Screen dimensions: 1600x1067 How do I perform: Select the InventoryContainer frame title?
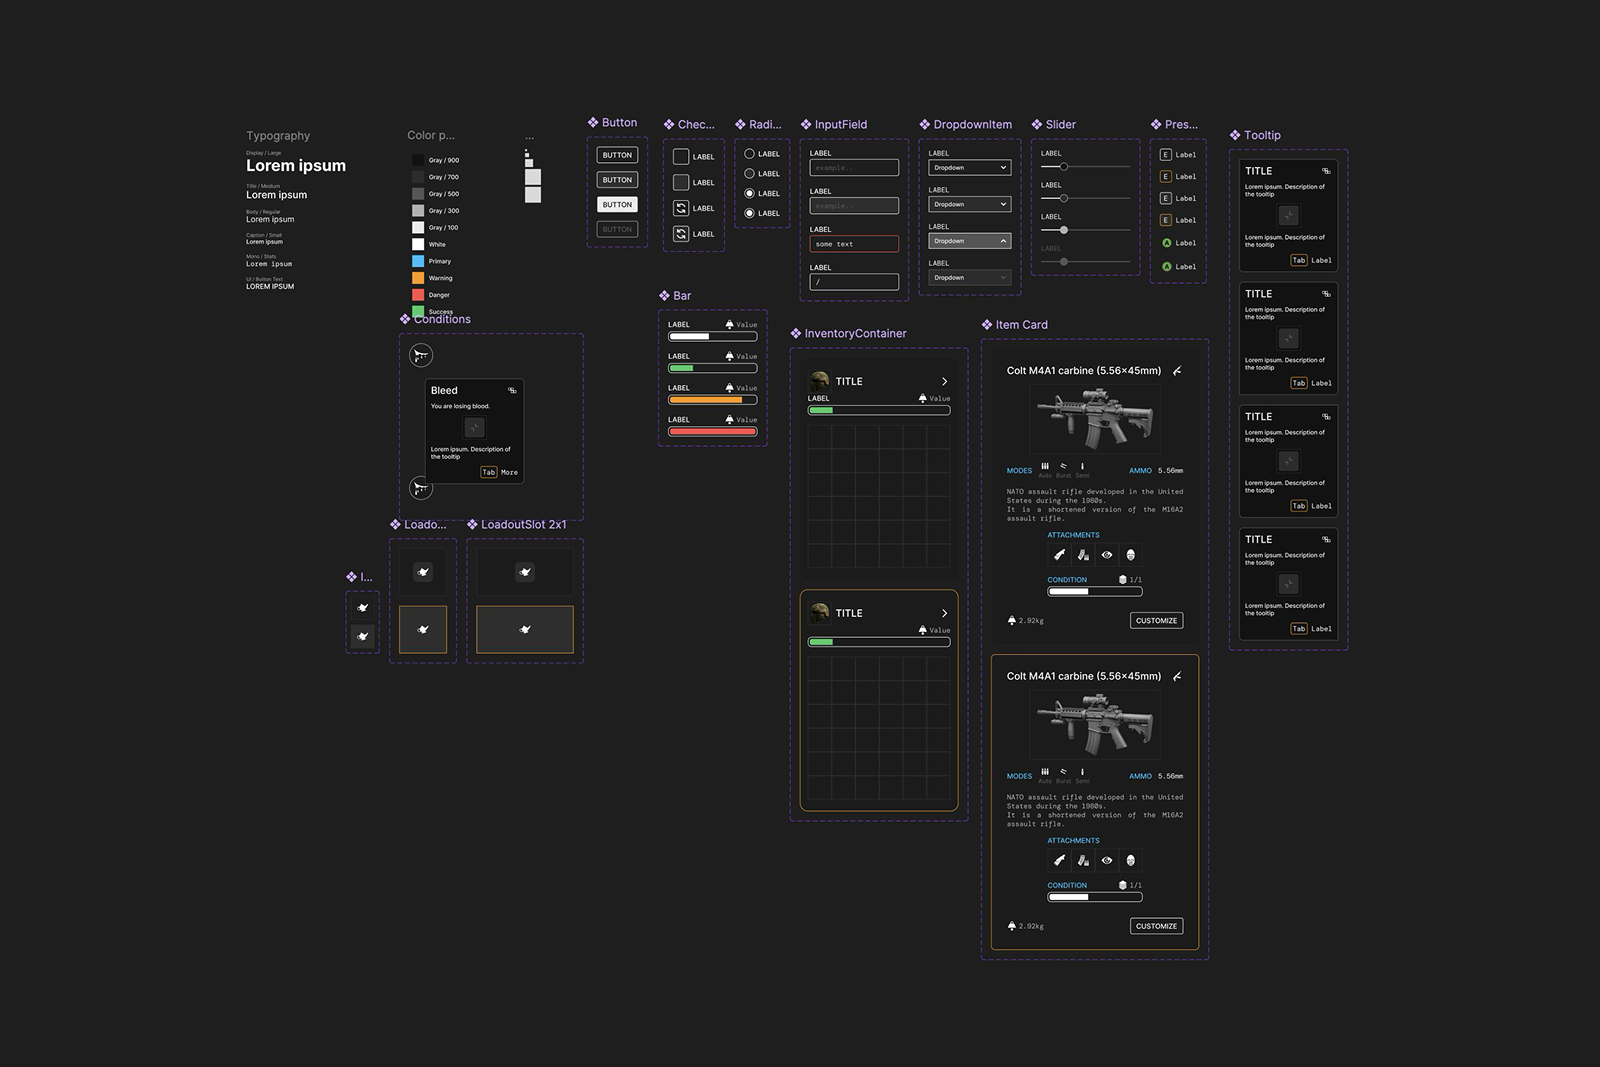(x=855, y=334)
